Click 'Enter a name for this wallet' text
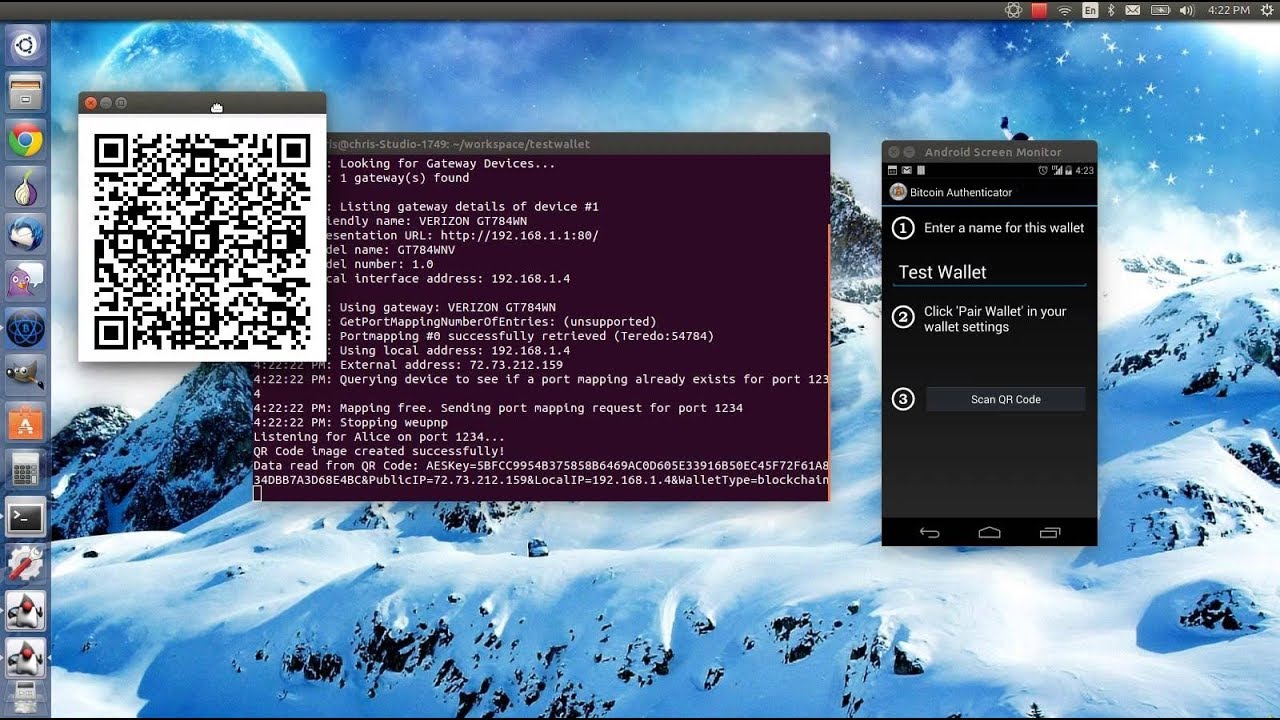Screen dimensions: 1280x720 (1004, 228)
